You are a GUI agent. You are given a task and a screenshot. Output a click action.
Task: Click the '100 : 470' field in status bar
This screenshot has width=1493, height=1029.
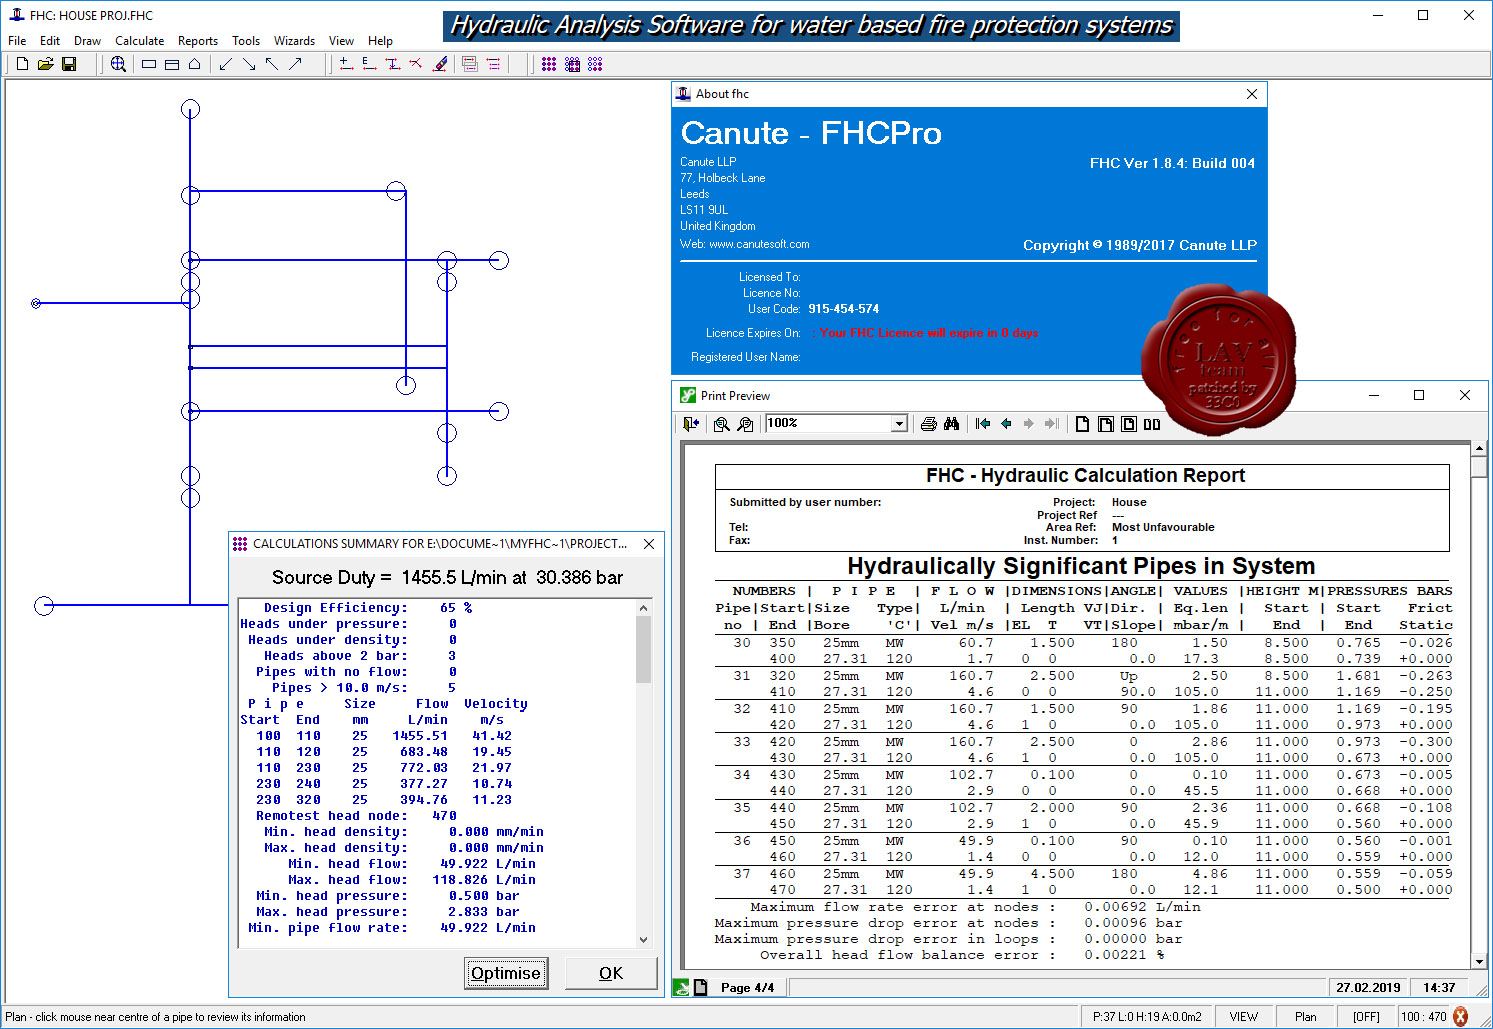pyautogui.click(x=1424, y=1016)
